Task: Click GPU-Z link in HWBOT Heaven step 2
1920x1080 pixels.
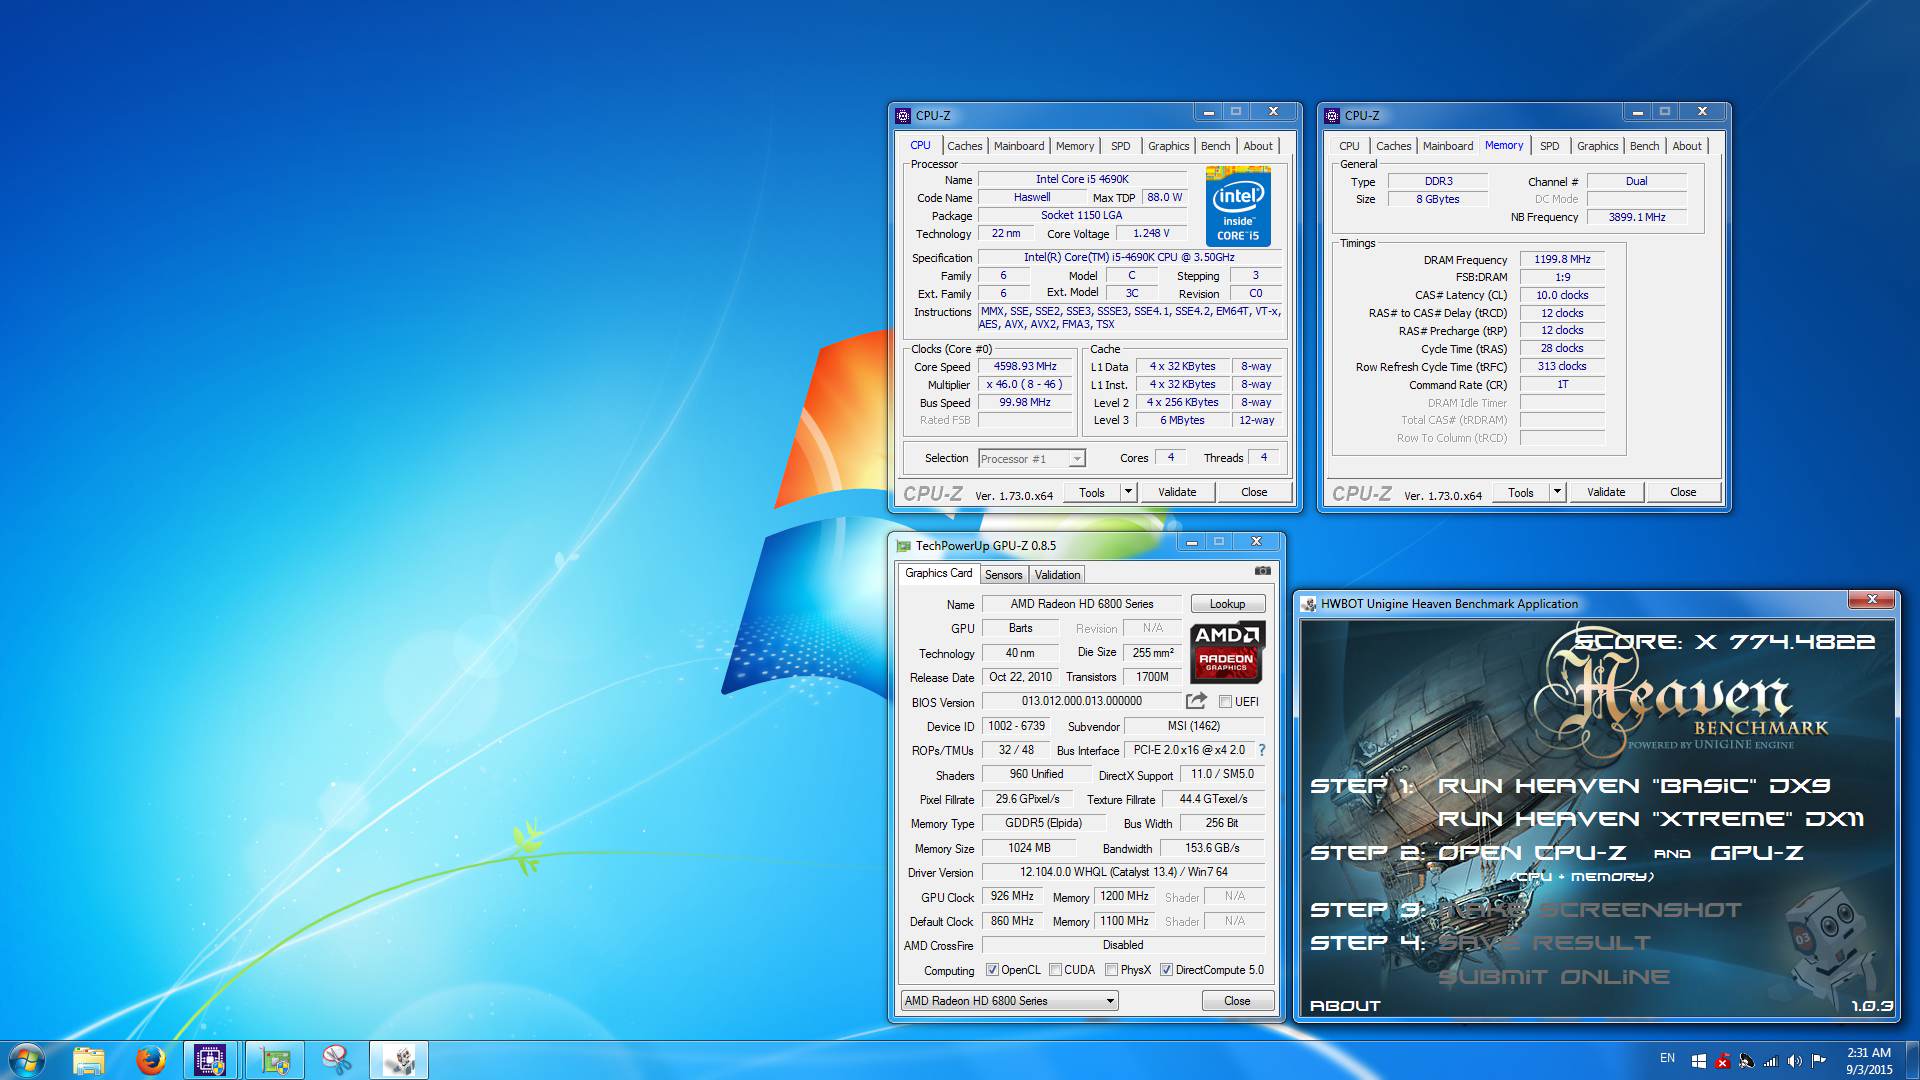Action: [x=1757, y=853]
